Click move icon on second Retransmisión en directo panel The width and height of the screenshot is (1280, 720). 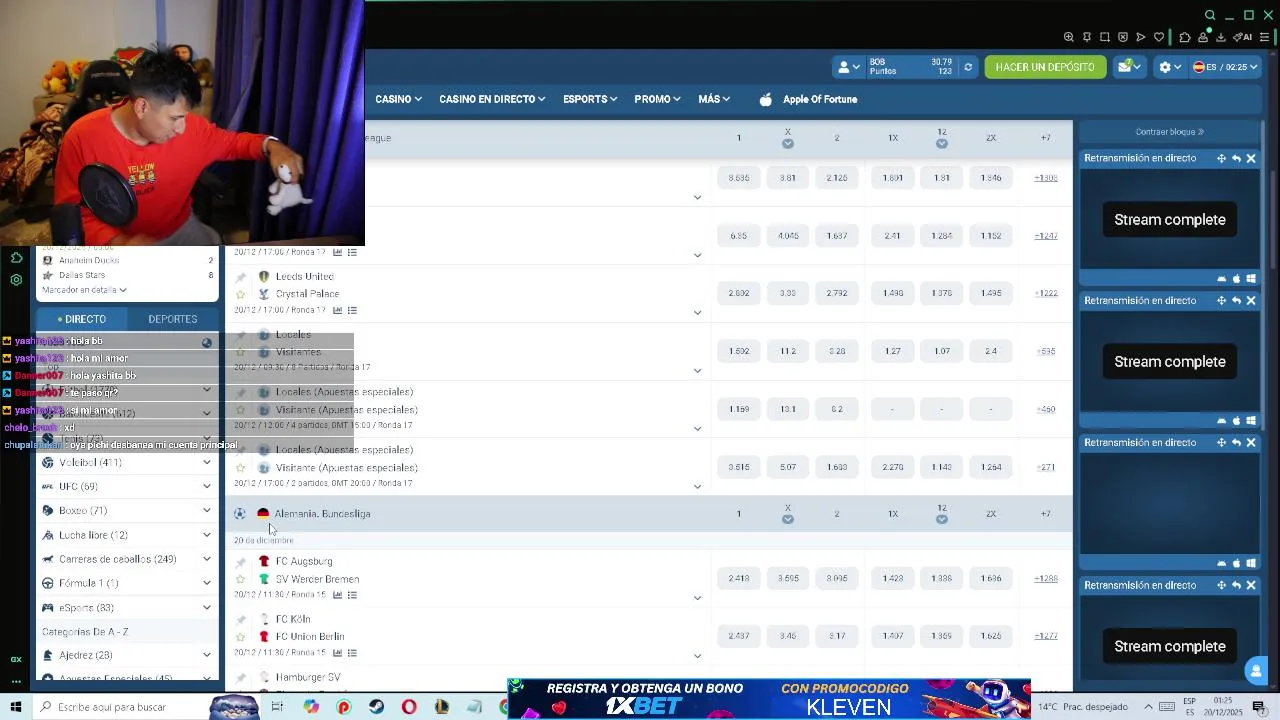coord(1221,300)
